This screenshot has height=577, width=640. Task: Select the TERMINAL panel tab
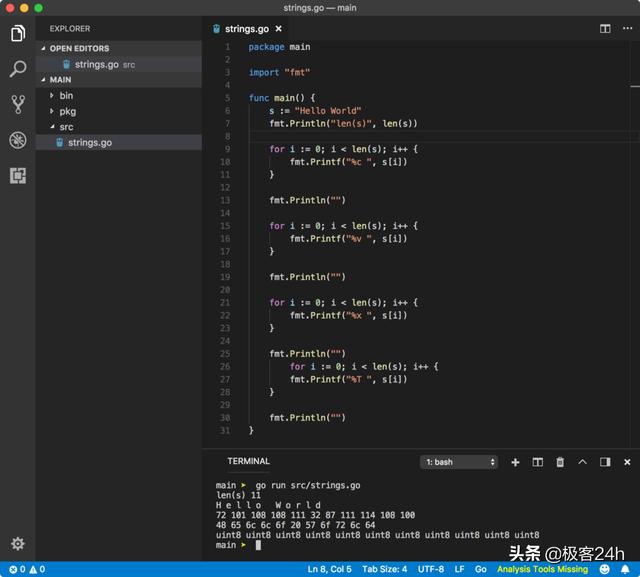(x=248, y=461)
